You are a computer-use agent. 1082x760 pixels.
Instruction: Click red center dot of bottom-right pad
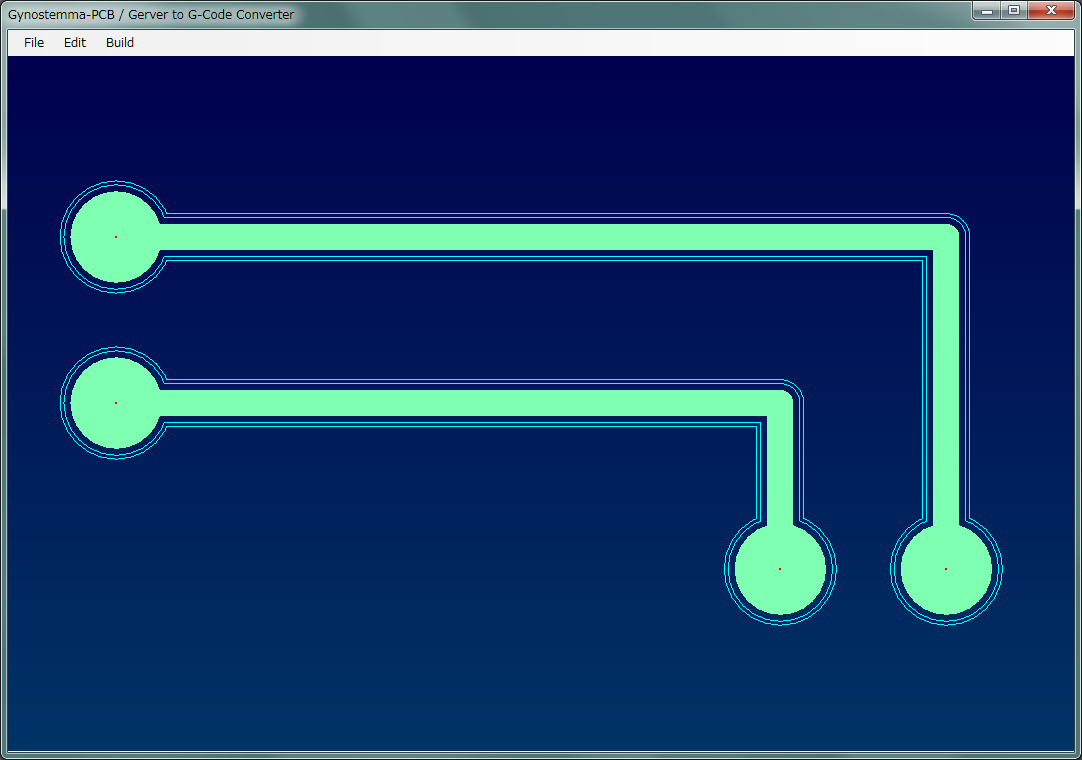[x=946, y=569]
